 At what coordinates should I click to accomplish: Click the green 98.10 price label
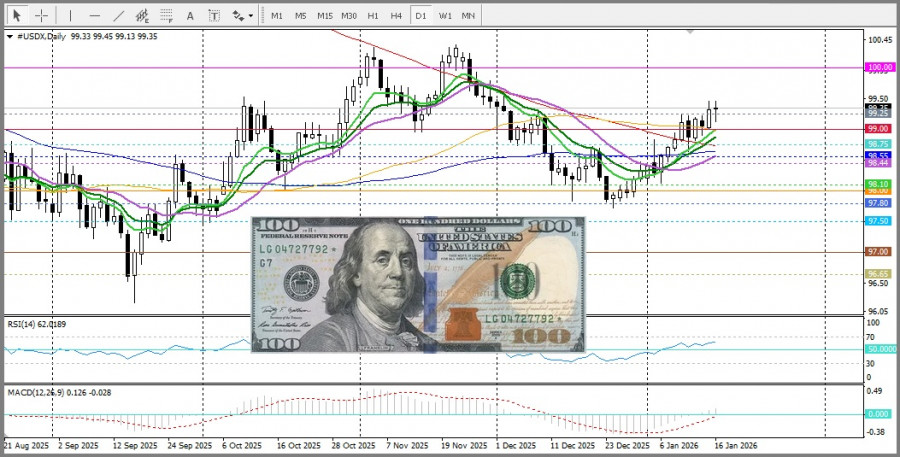879,184
